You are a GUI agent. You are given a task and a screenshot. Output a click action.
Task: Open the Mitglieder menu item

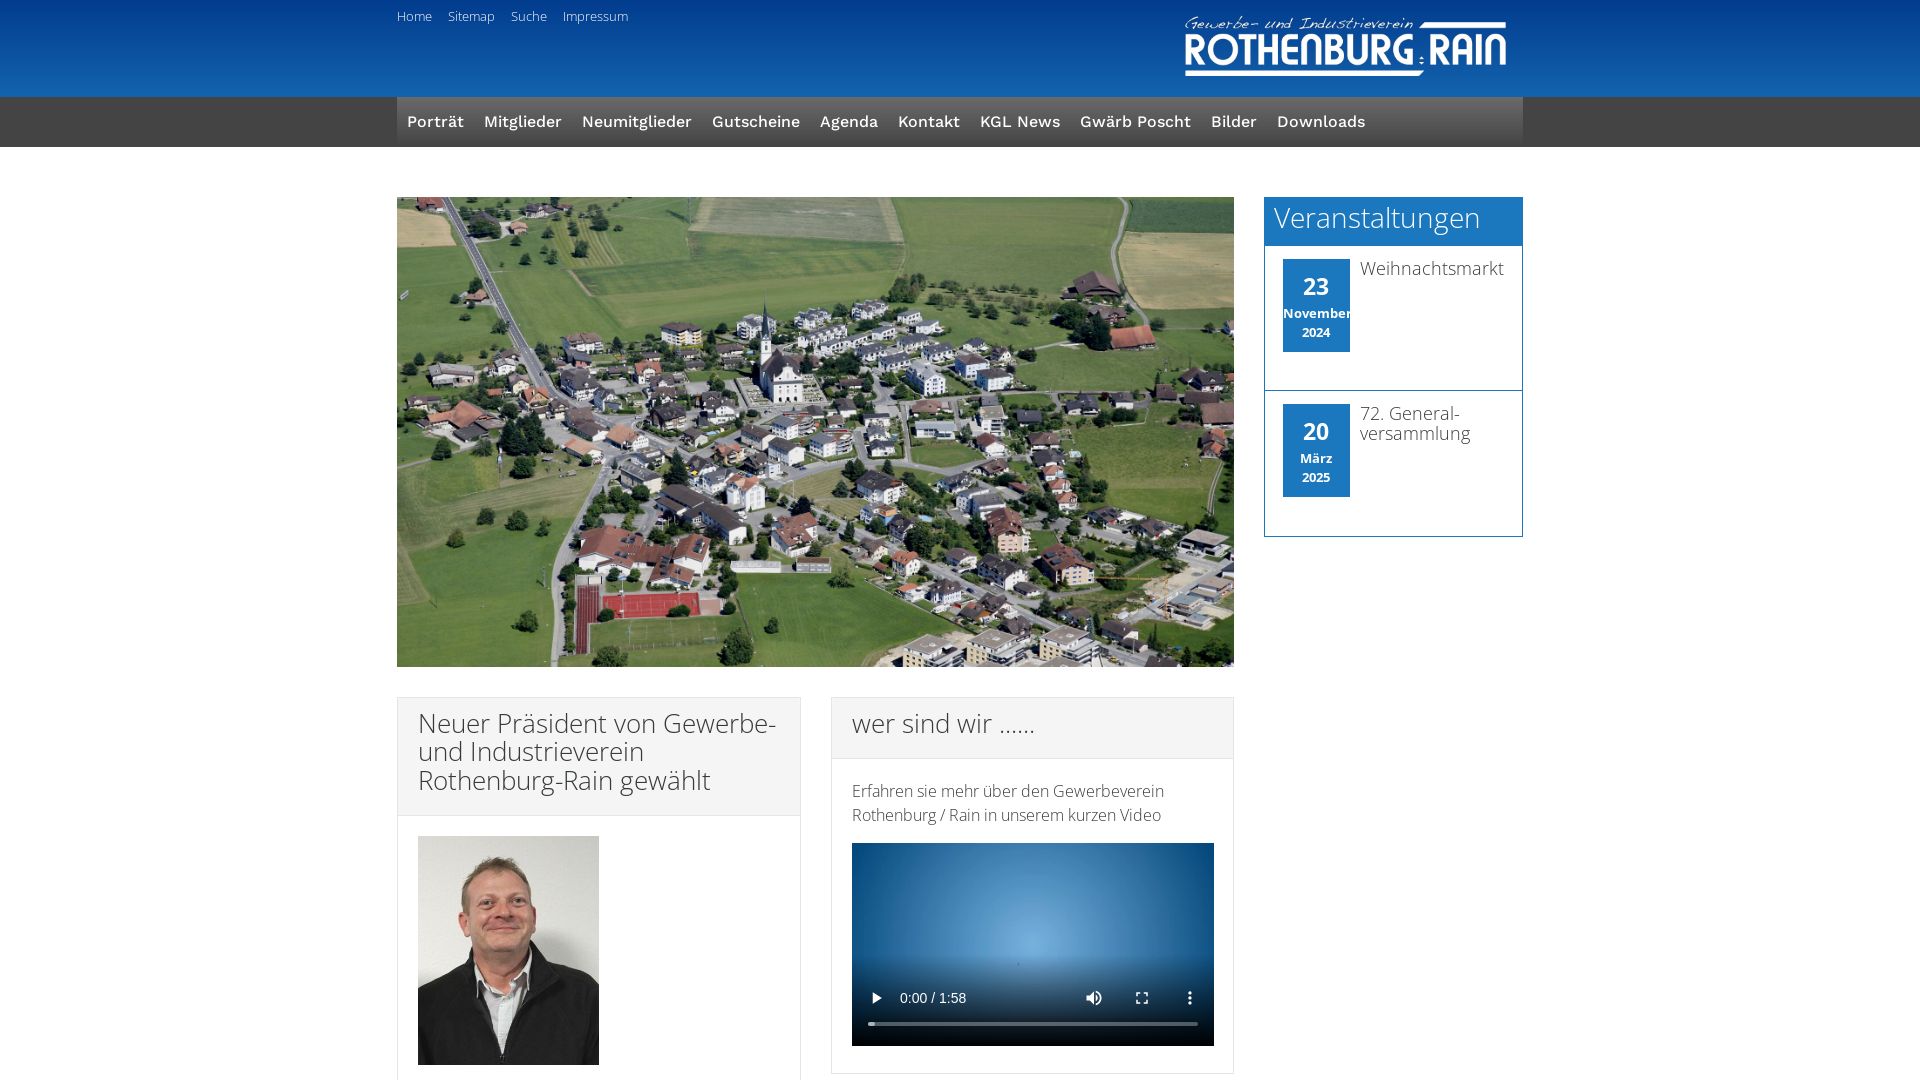[523, 122]
